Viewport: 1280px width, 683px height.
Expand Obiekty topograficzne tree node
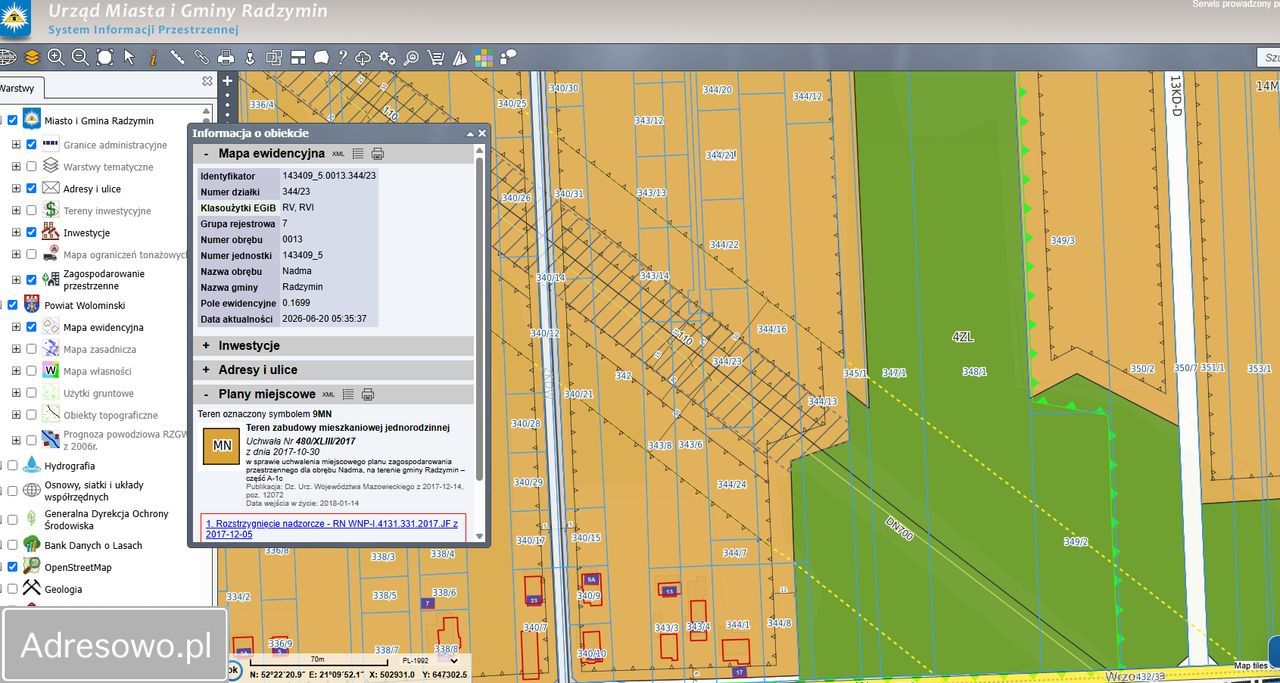pyautogui.click(x=16, y=415)
